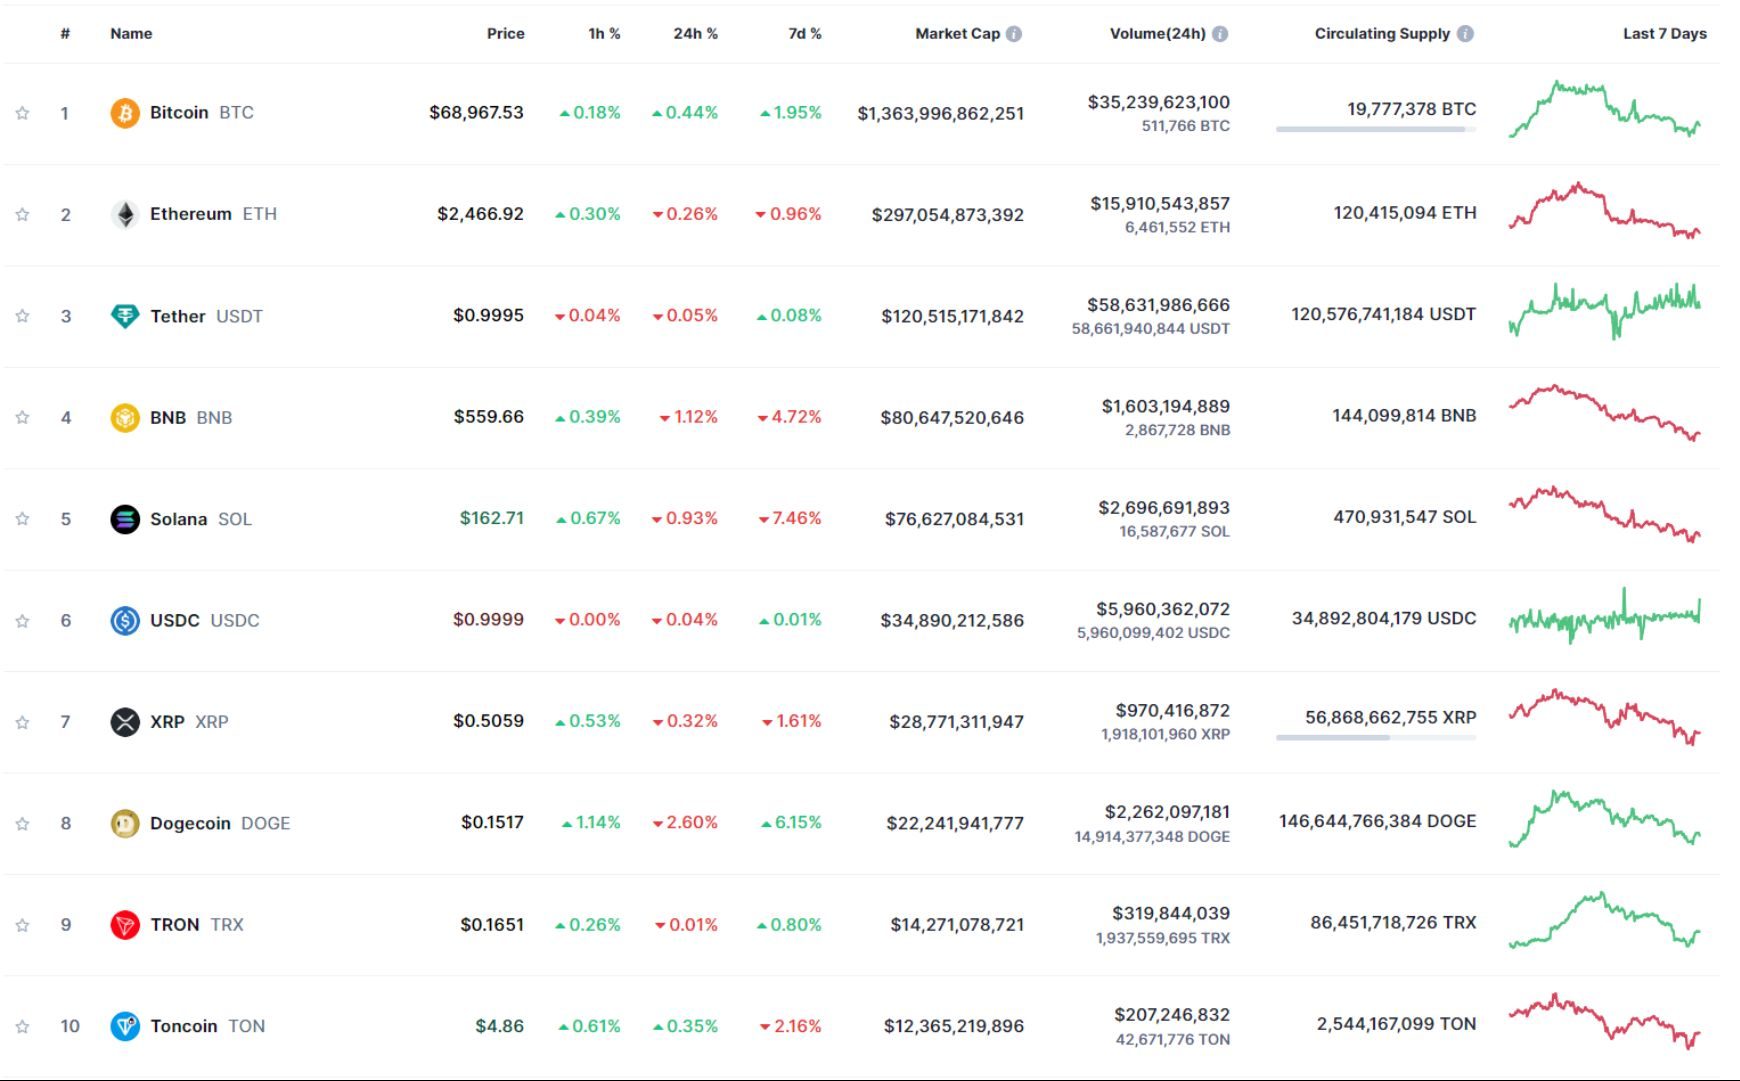Select the TRON TRX icon
The image size is (1740, 1081).
123,924
